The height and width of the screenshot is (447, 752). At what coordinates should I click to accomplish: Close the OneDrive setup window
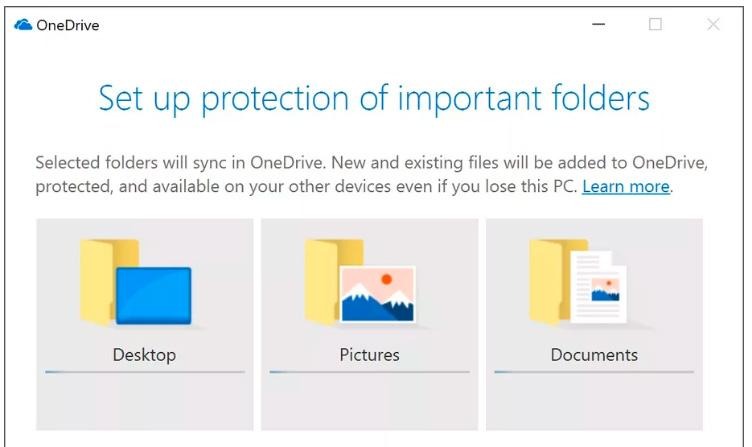713,25
